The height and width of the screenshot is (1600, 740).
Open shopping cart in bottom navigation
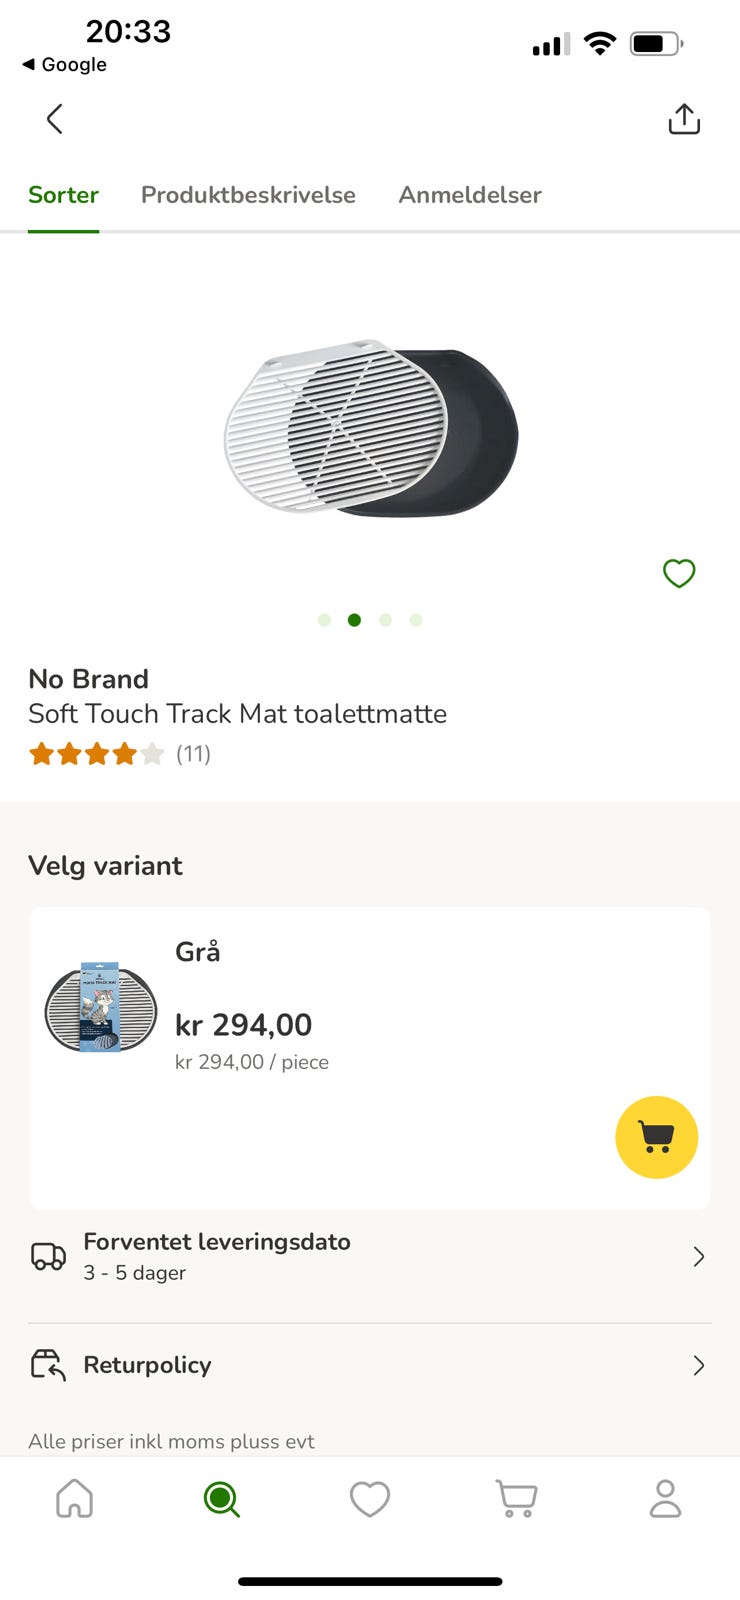tap(517, 1499)
